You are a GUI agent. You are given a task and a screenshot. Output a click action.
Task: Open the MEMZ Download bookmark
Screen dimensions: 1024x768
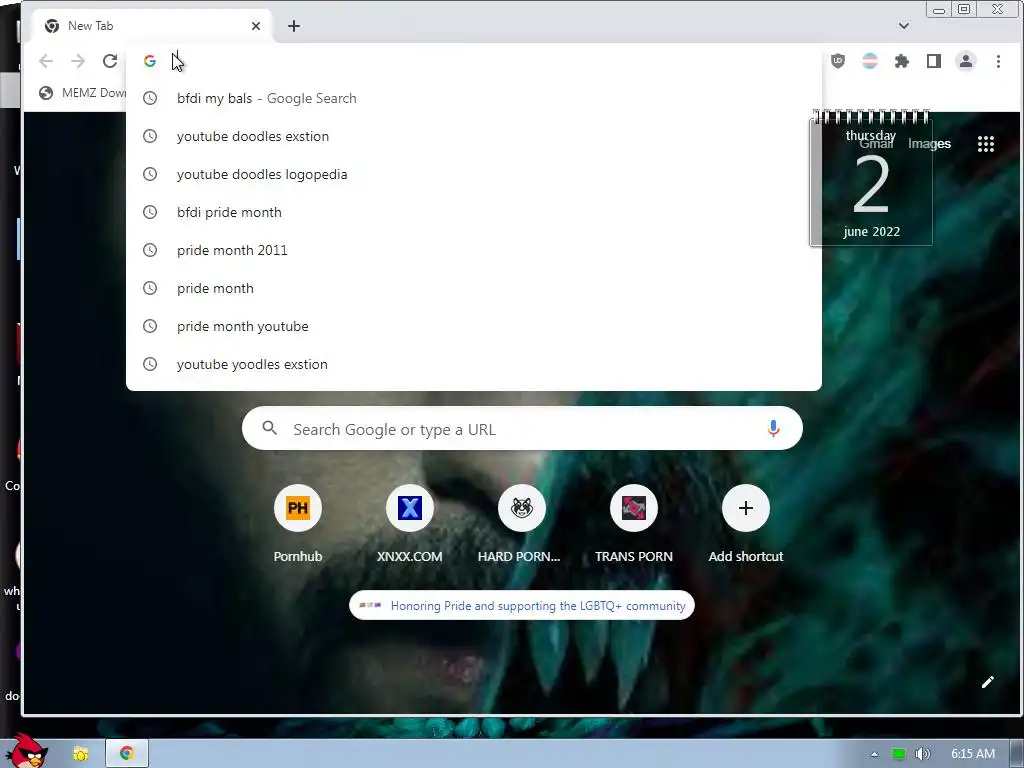point(82,93)
